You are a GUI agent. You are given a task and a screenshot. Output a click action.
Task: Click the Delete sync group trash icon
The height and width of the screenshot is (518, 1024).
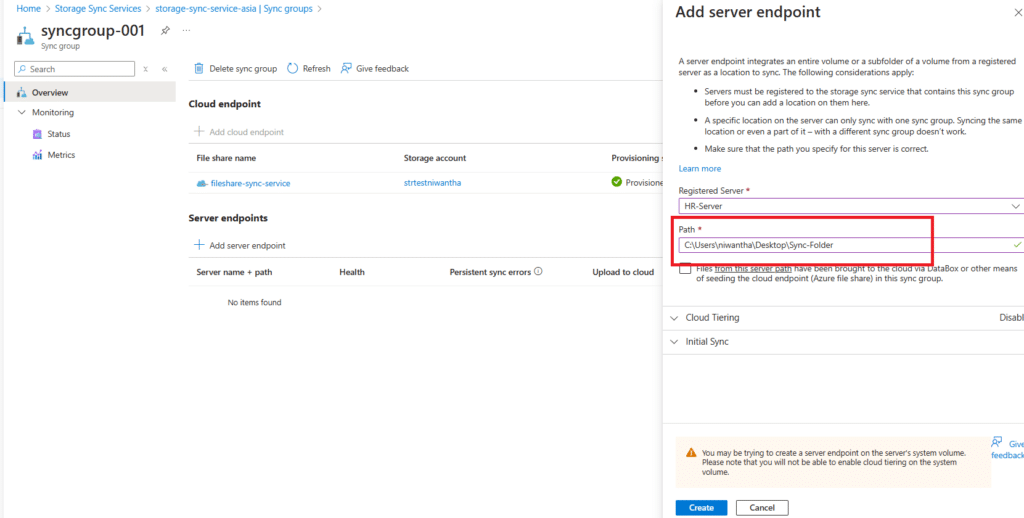199,68
